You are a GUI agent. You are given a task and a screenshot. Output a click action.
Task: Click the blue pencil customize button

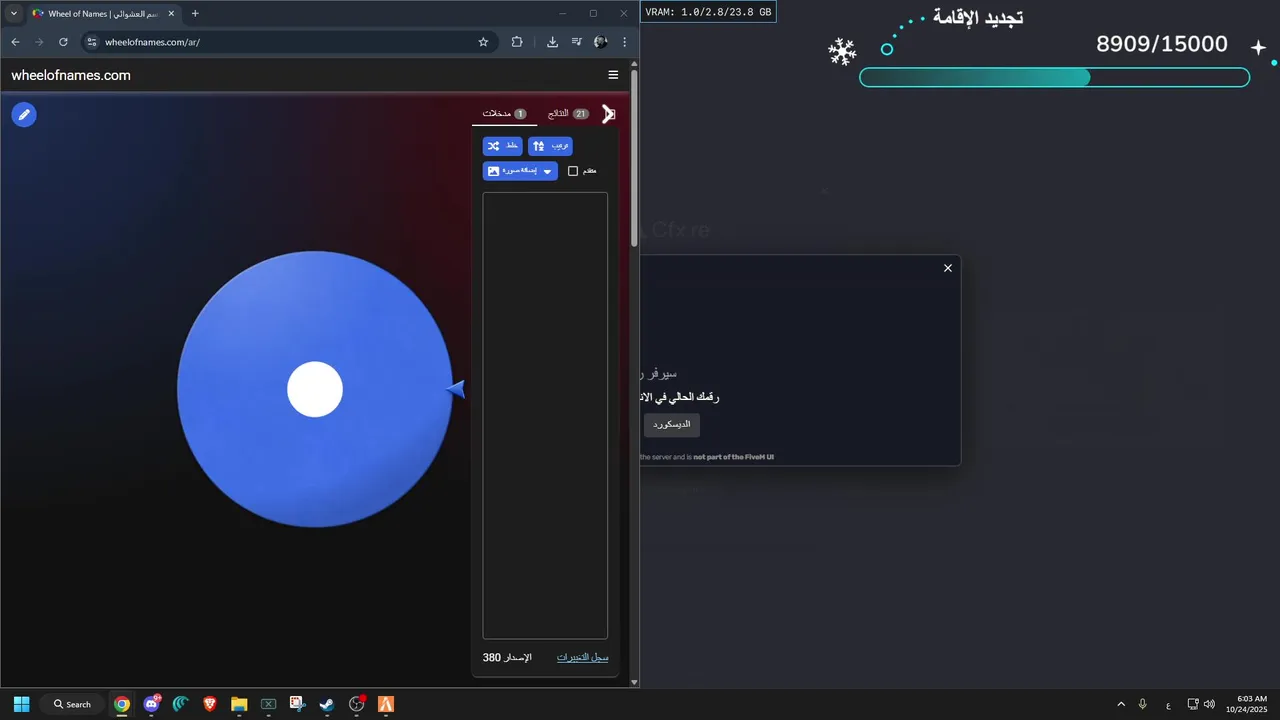24,114
